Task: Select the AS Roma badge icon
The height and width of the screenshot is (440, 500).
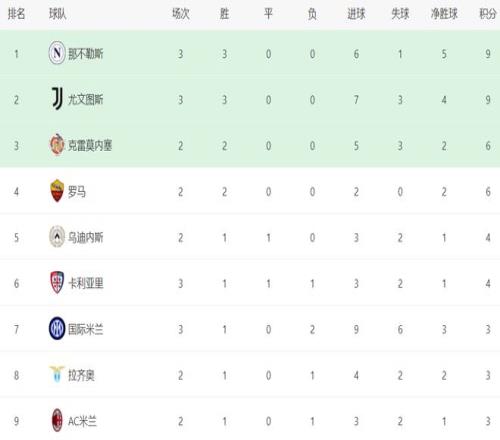Action: (57, 191)
